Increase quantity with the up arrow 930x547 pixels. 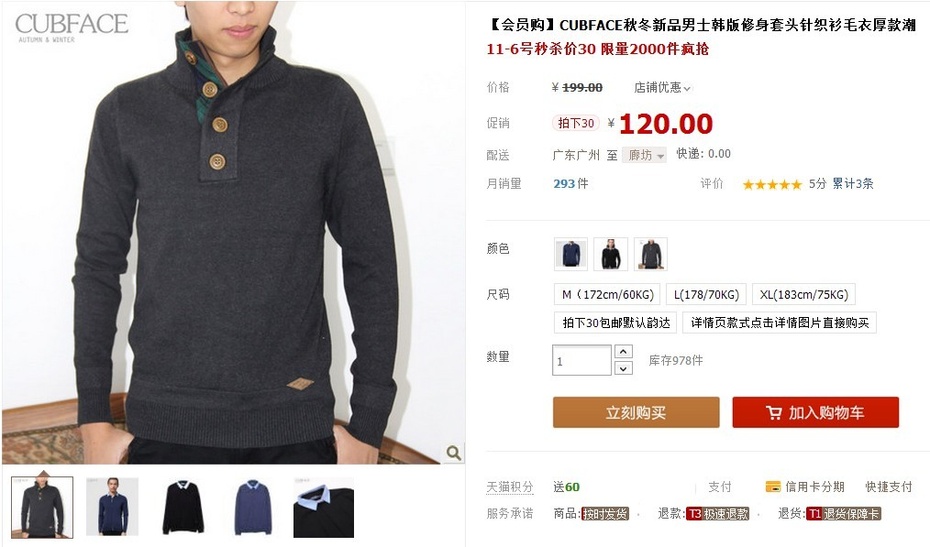coord(623,351)
